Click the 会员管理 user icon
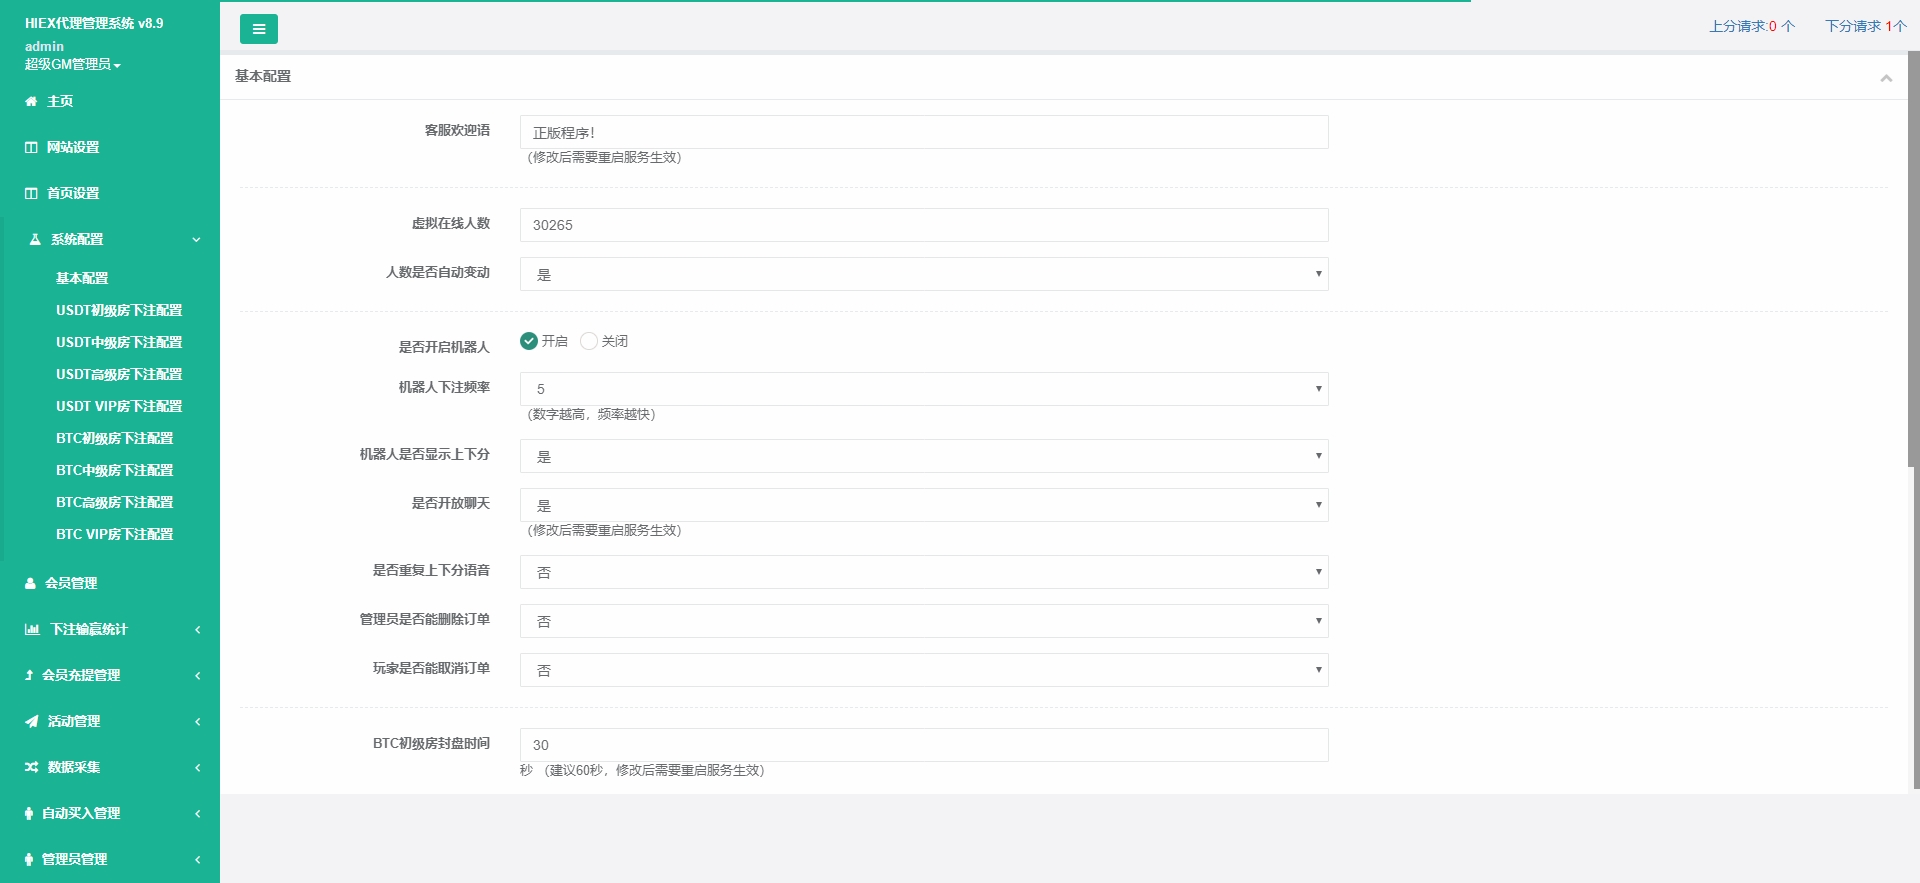Screen dimensions: 1920x883 click(30, 583)
